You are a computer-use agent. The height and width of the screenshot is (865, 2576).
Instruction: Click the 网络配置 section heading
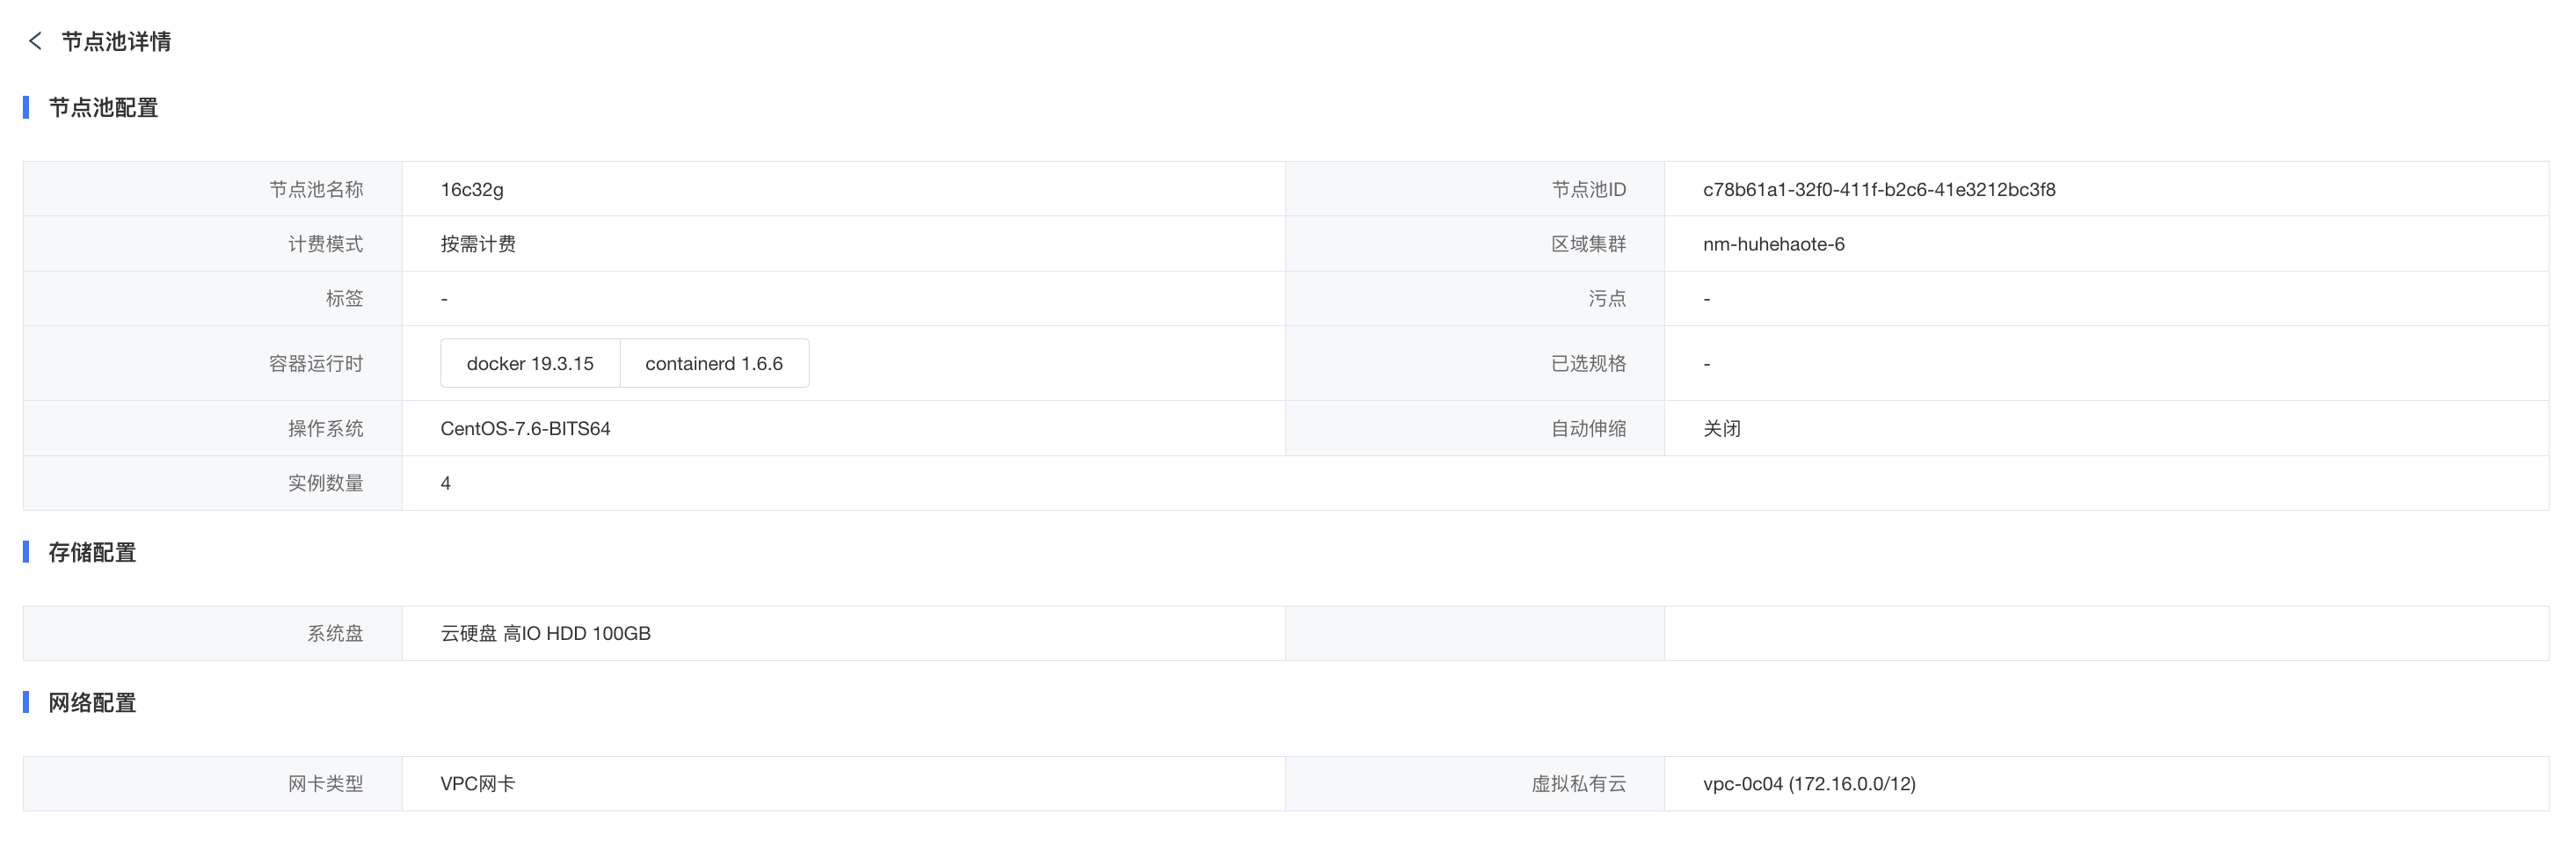point(92,703)
